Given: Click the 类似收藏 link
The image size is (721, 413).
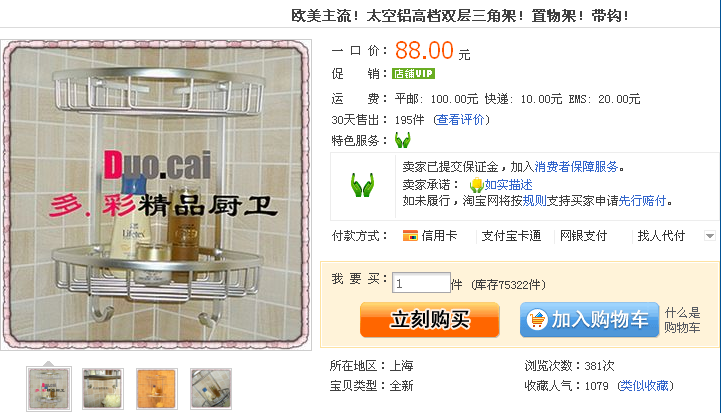Looking at the screenshot, I should click(644, 385).
